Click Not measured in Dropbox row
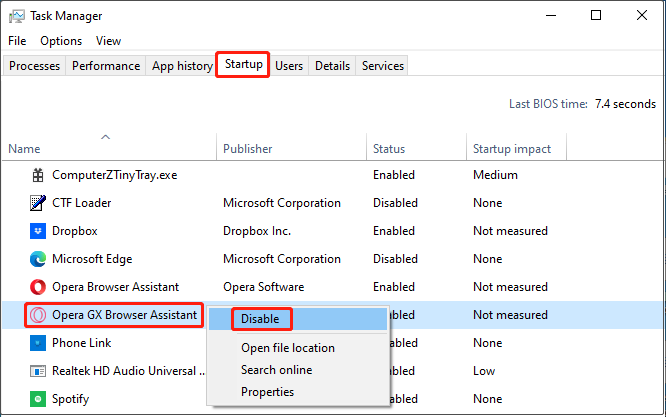 [511, 231]
